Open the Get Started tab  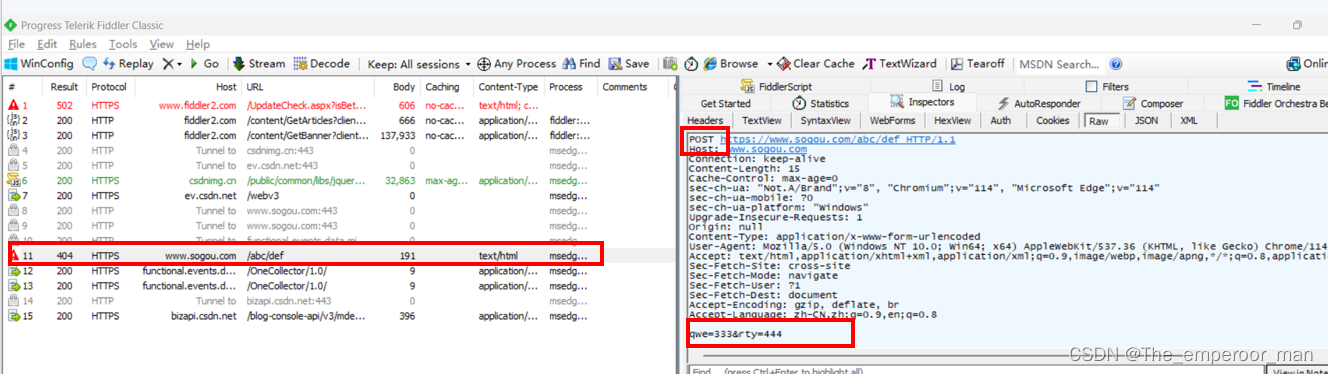[726, 103]
